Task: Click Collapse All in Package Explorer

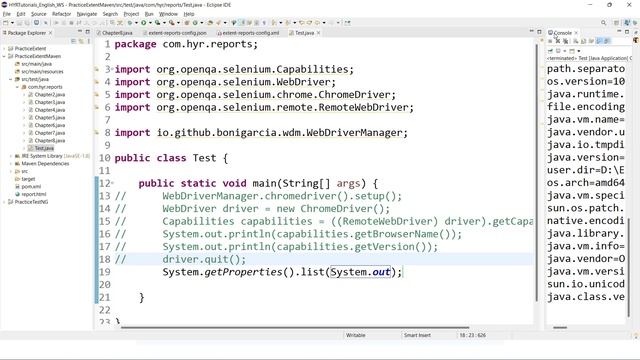Action: pyautogui.click(x=74, y=41)
